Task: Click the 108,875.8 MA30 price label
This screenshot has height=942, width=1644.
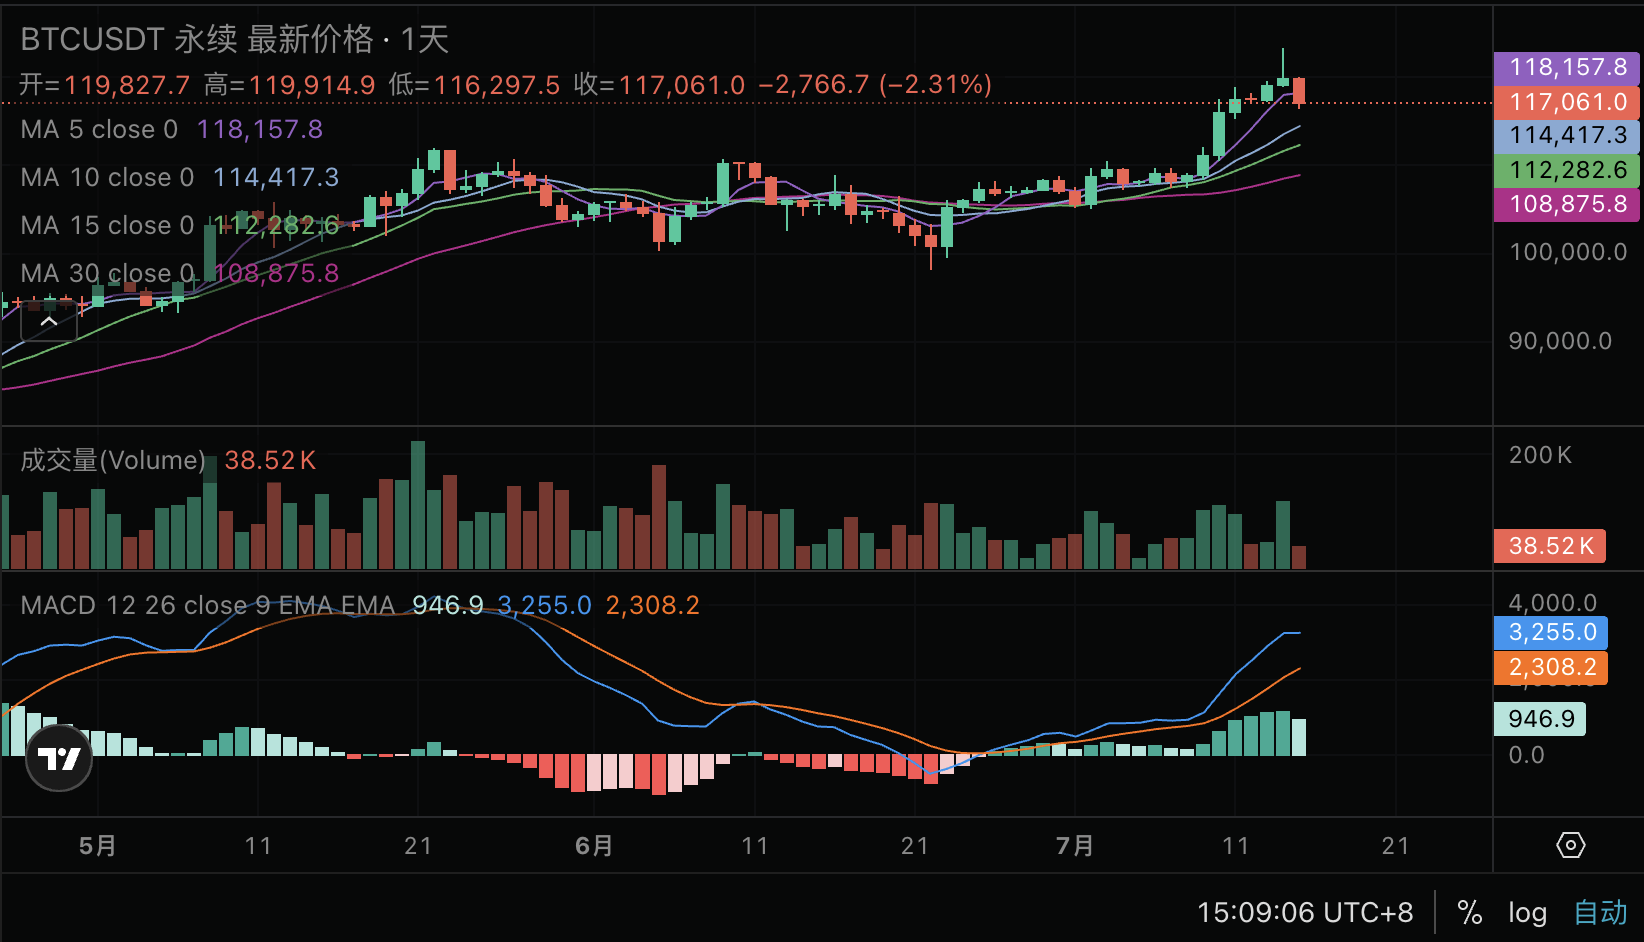Action: [x=1567, y=204]
